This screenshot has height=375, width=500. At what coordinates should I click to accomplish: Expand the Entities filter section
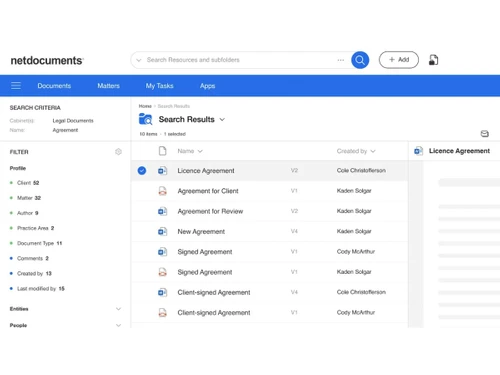118,309
